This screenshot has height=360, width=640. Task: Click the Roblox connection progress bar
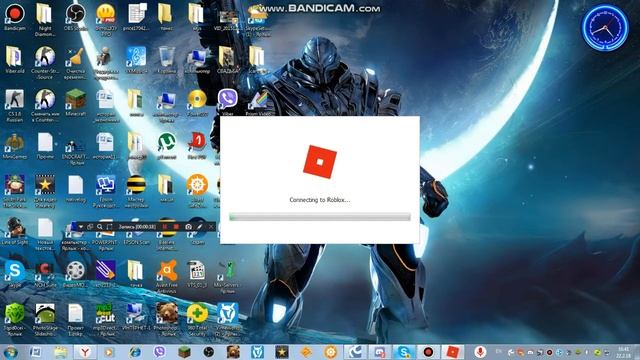pos(320,217)
